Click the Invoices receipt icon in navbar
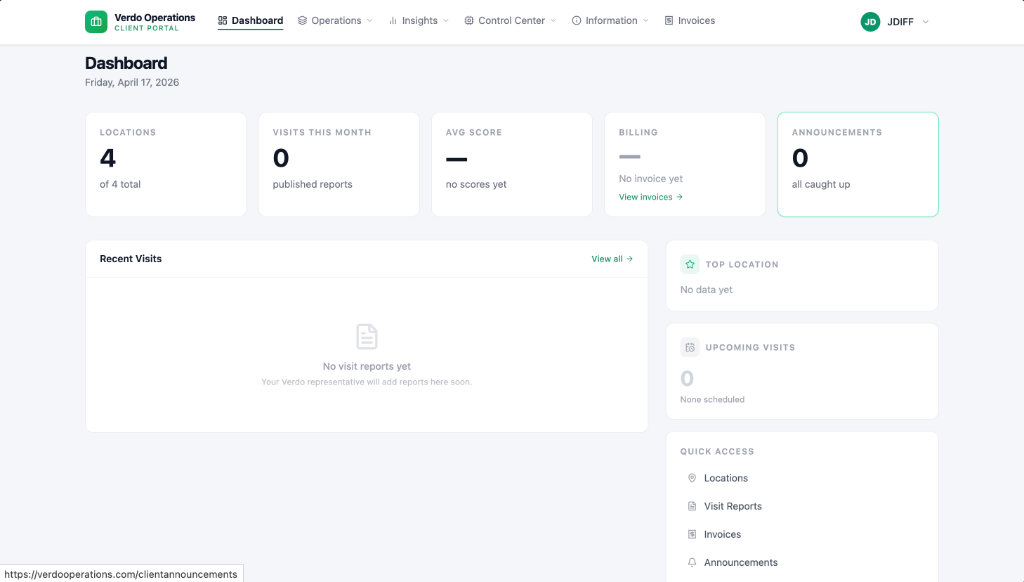The image size is (1024, 582). (x=669, y=21)
